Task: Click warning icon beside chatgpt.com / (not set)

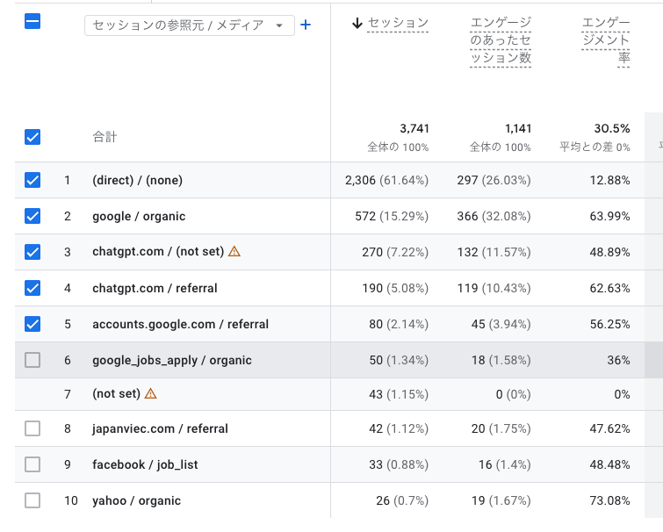Action: point(234,252)
